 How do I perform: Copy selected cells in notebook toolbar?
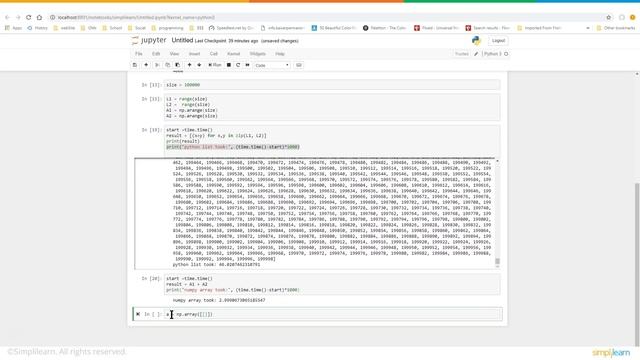click(167, 65)
